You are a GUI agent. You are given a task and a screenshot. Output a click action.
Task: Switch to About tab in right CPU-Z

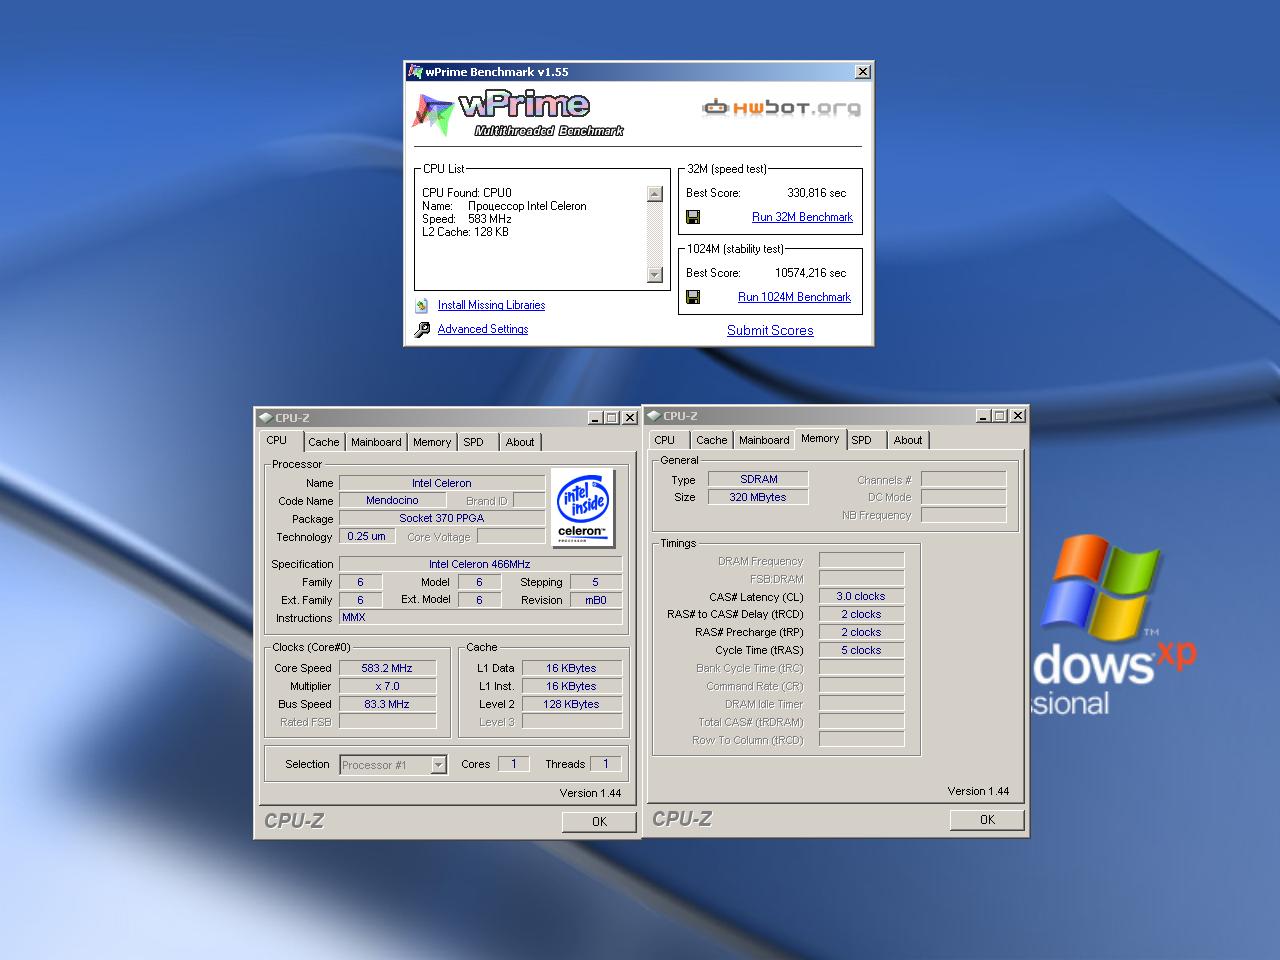pyautogui.click(x=907, y=440)
